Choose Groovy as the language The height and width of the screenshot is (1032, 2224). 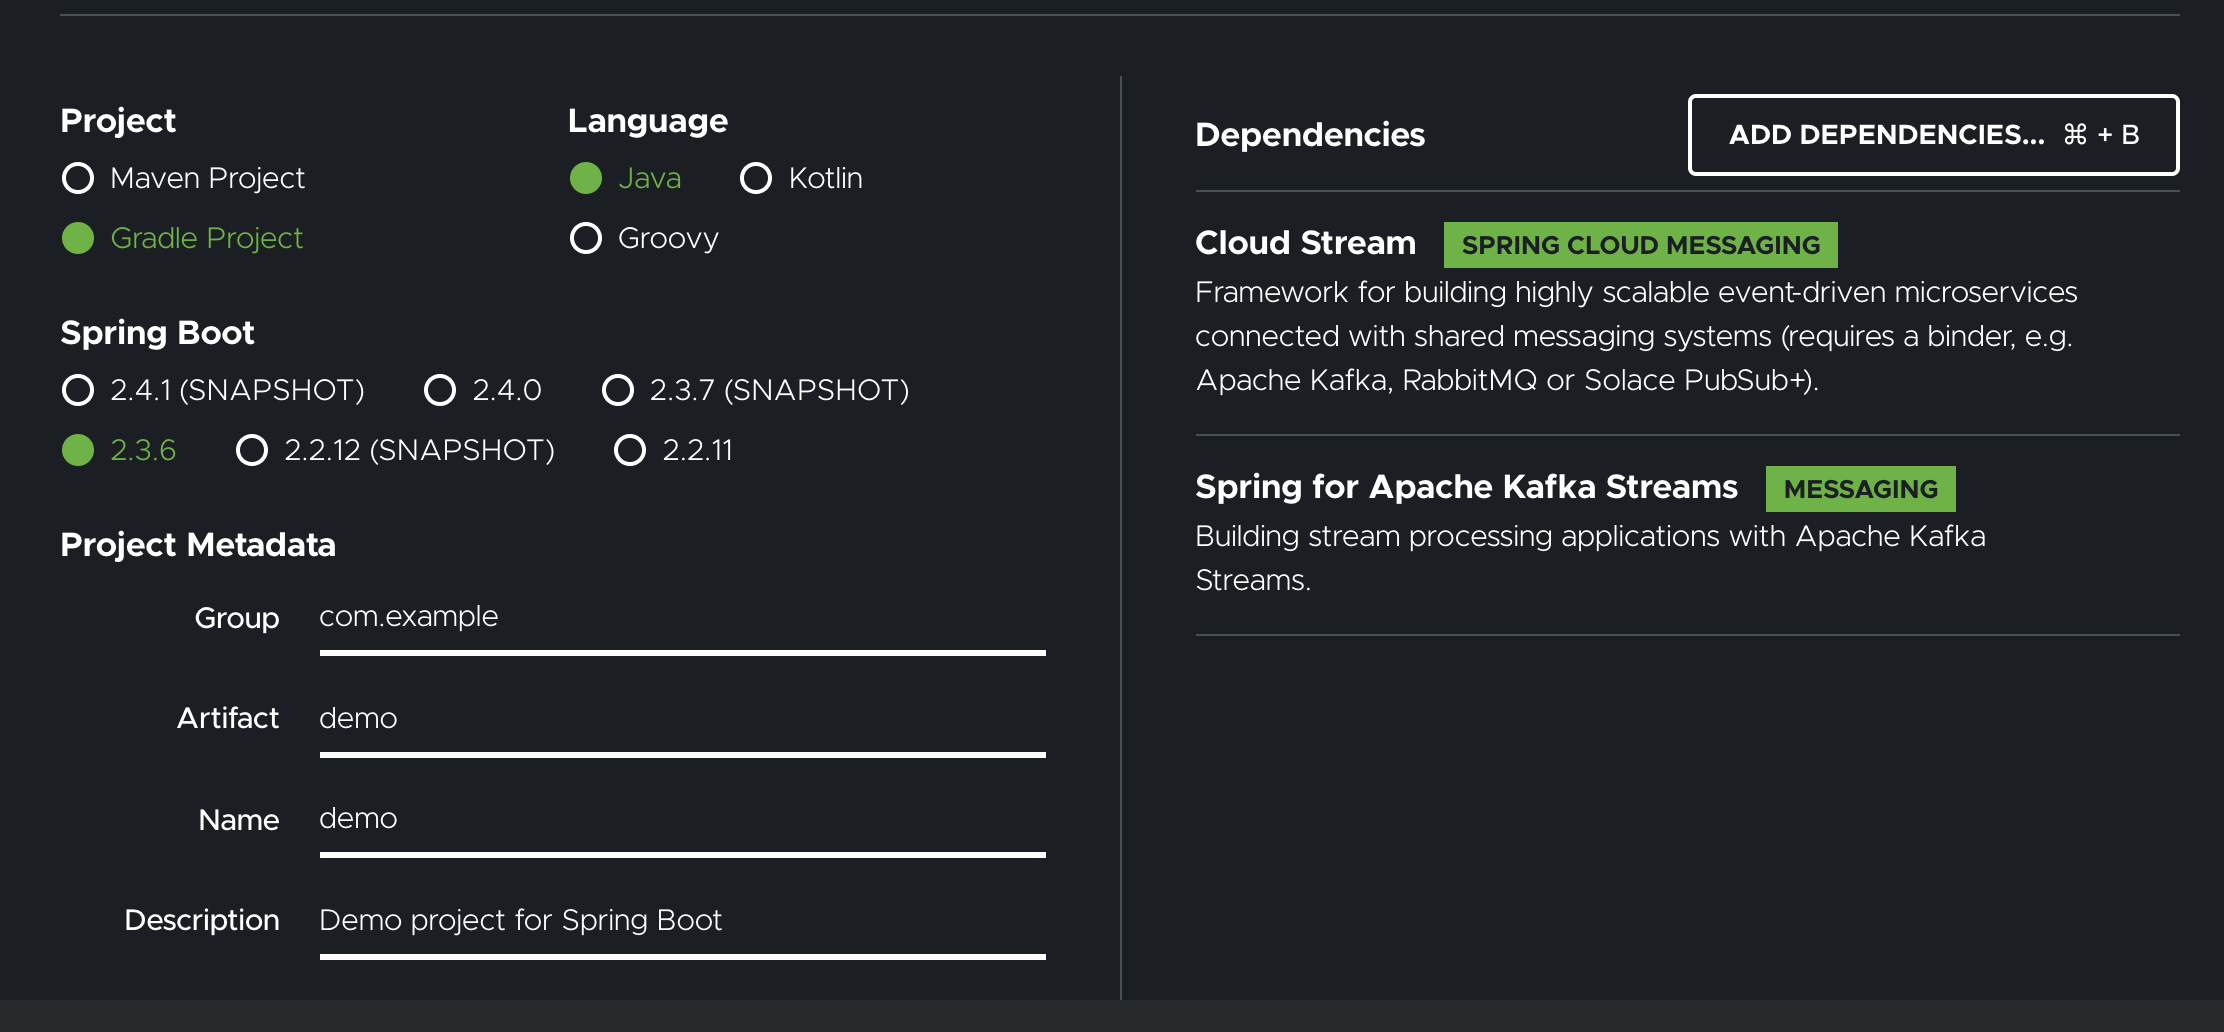point(586,238)
